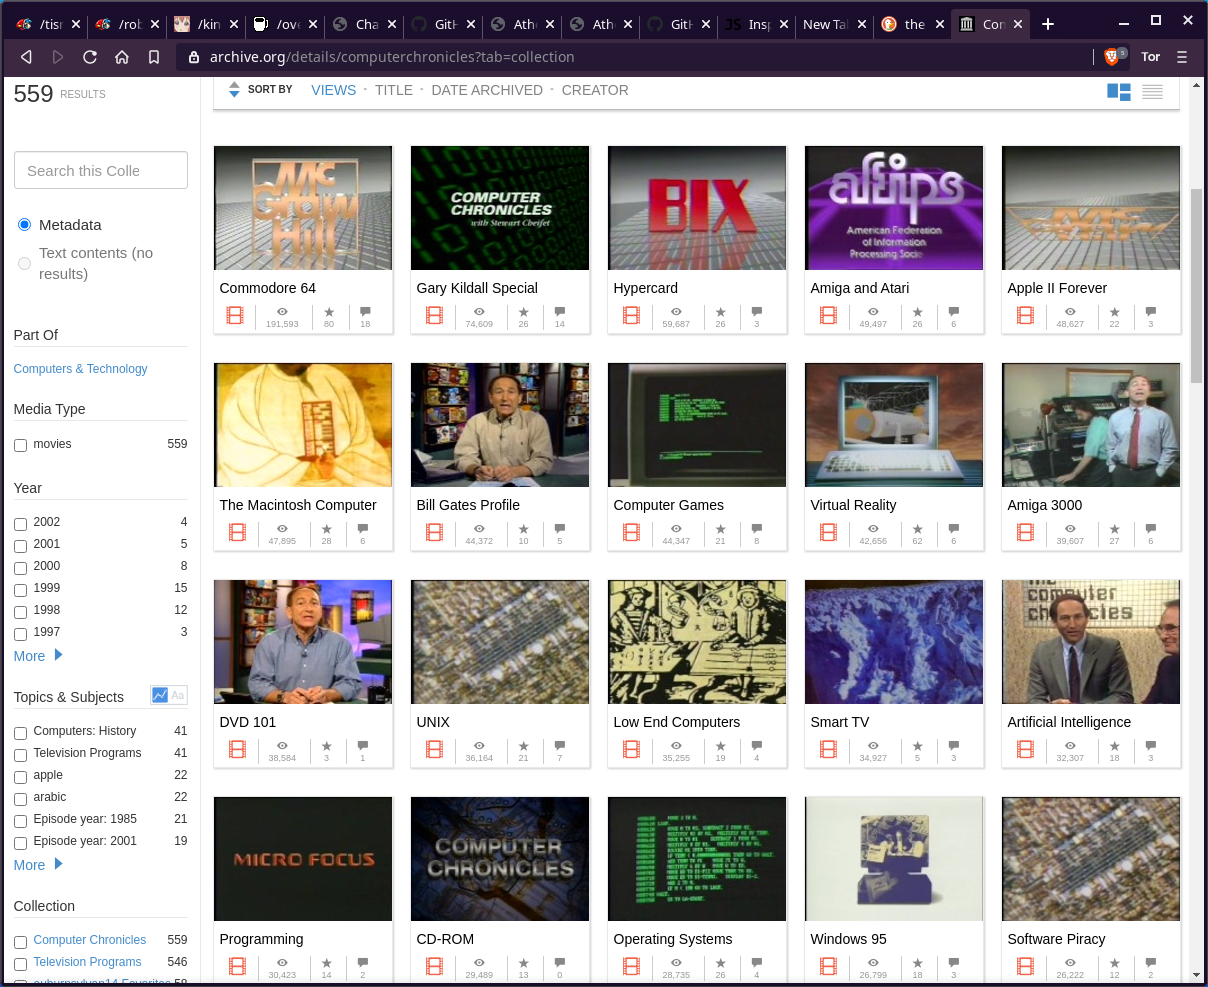Click the star icon under Low End Computers
Screen dimensions: 1208x987
coord(720,746)
